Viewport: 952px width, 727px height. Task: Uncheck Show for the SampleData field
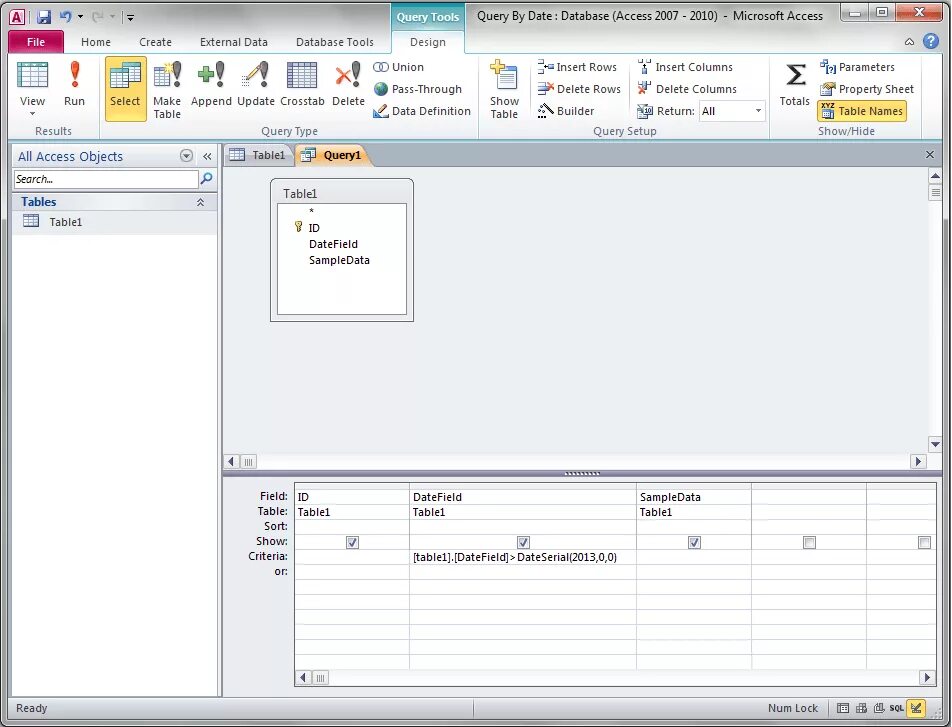coord(694,541)
